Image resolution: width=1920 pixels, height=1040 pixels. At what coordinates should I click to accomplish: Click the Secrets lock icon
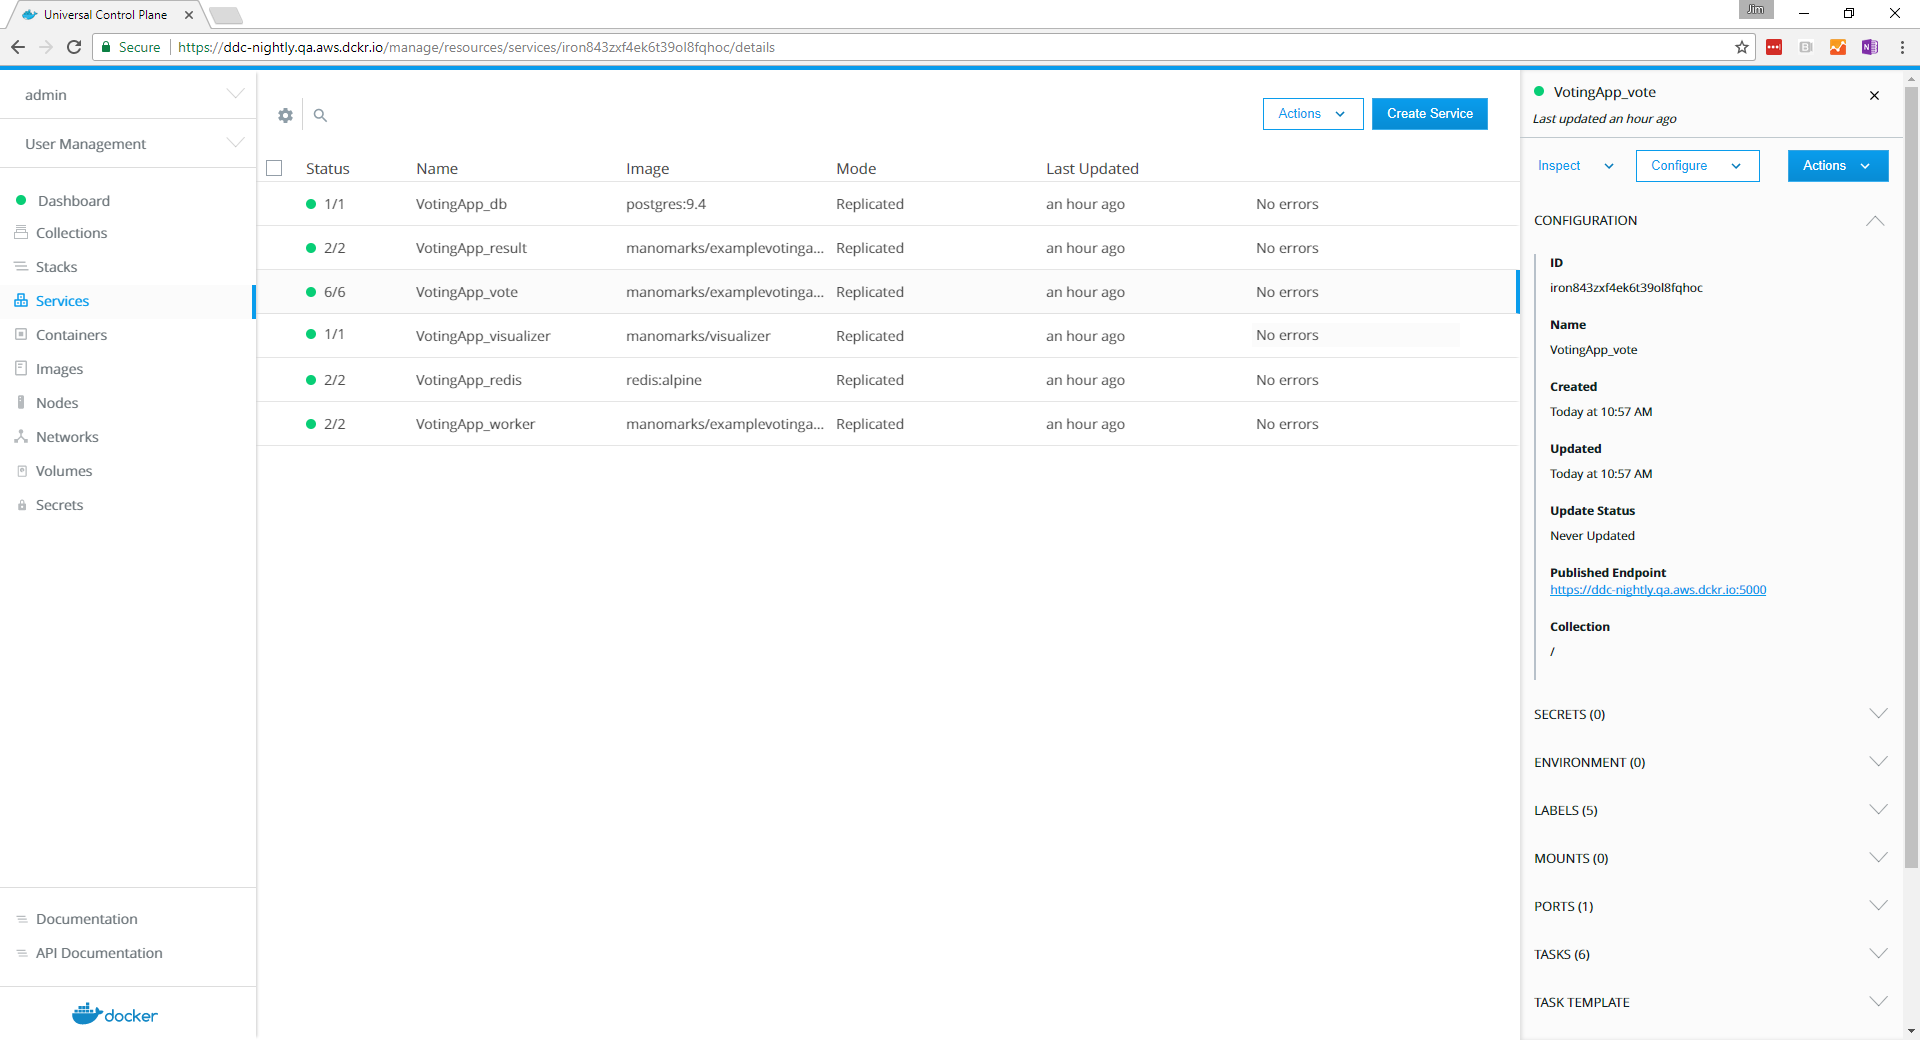point(21,505)
